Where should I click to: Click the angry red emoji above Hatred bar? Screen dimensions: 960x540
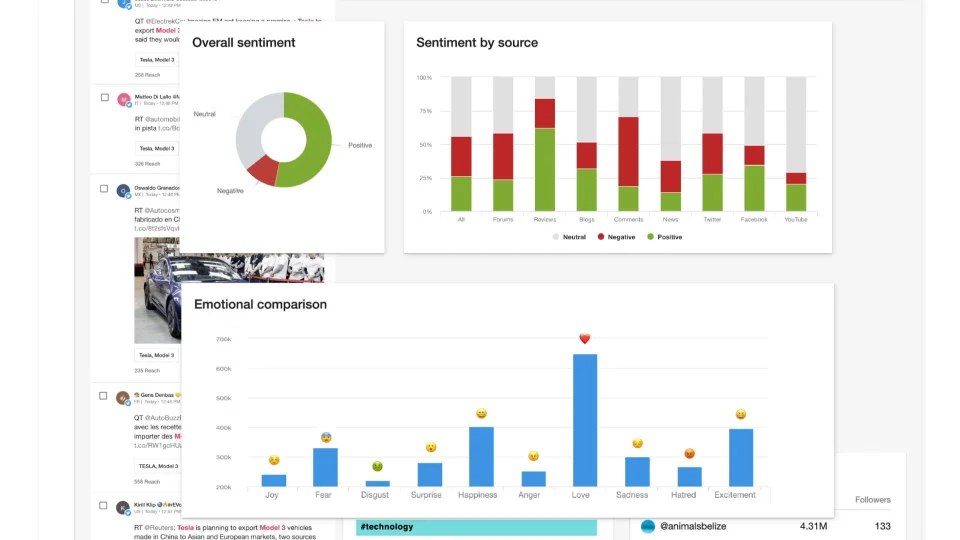point(689,454)
